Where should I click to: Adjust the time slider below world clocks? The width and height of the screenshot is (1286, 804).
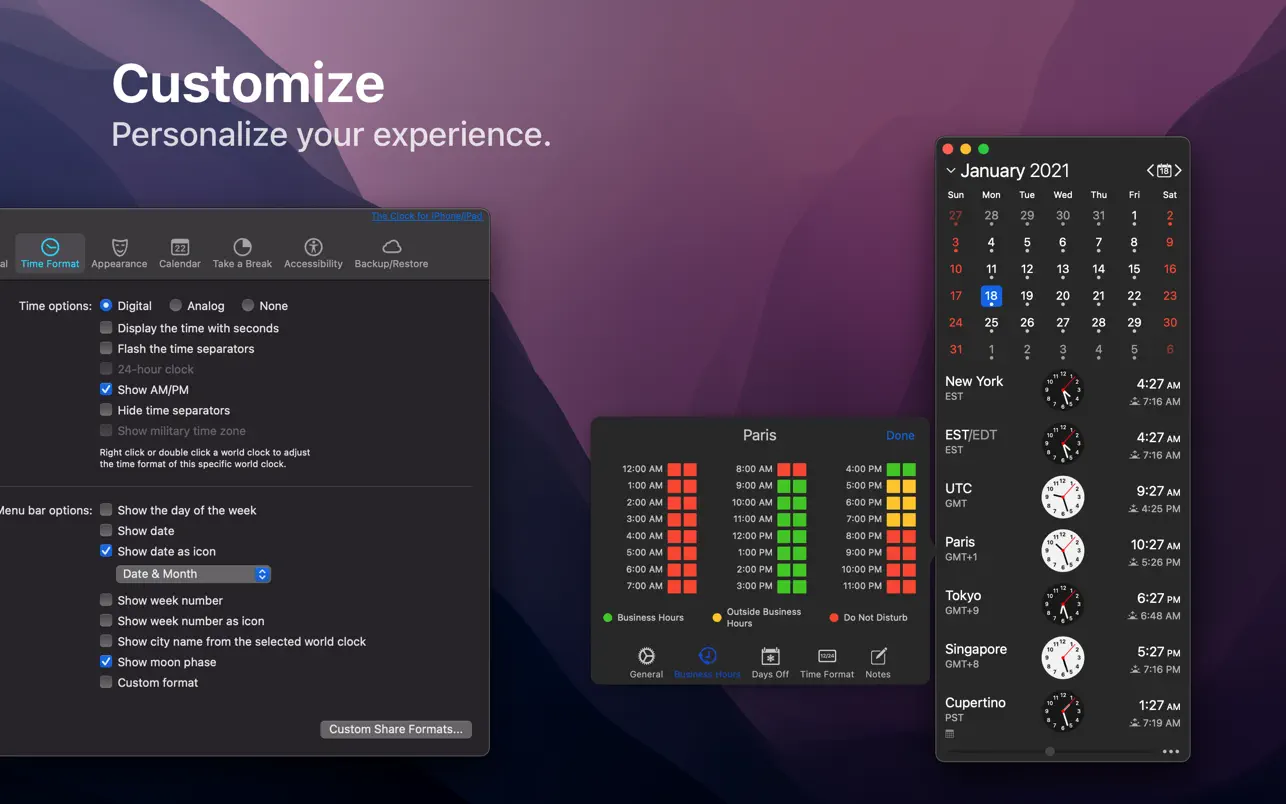pyautogui.click(x=1049, y=751)
